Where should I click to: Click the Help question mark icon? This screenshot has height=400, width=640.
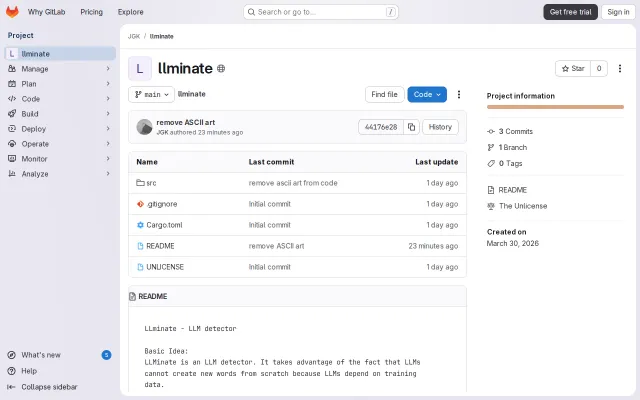12,371
